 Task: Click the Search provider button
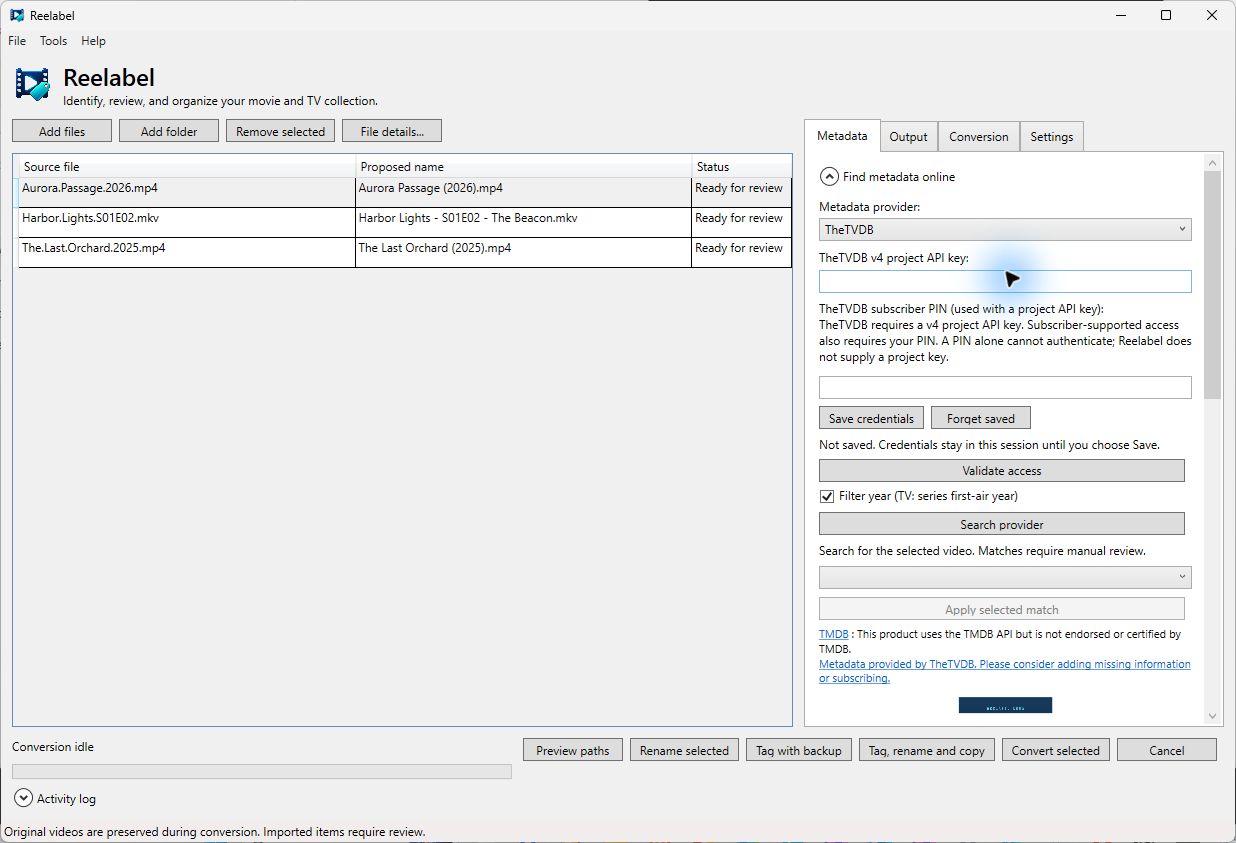coord(1002,524)
